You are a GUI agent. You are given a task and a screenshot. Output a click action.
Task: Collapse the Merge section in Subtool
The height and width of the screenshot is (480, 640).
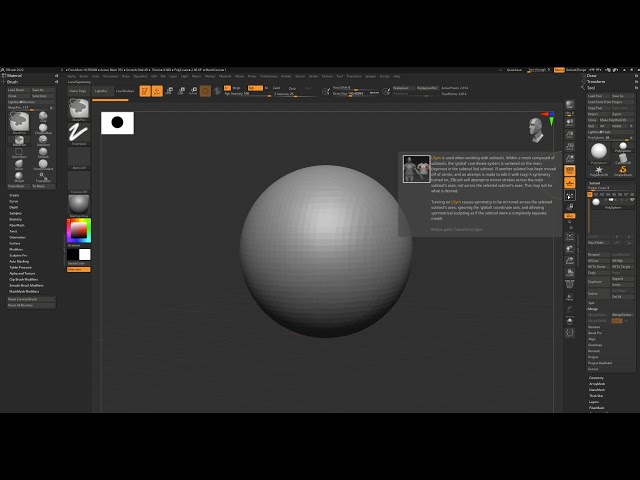[593, 309]
